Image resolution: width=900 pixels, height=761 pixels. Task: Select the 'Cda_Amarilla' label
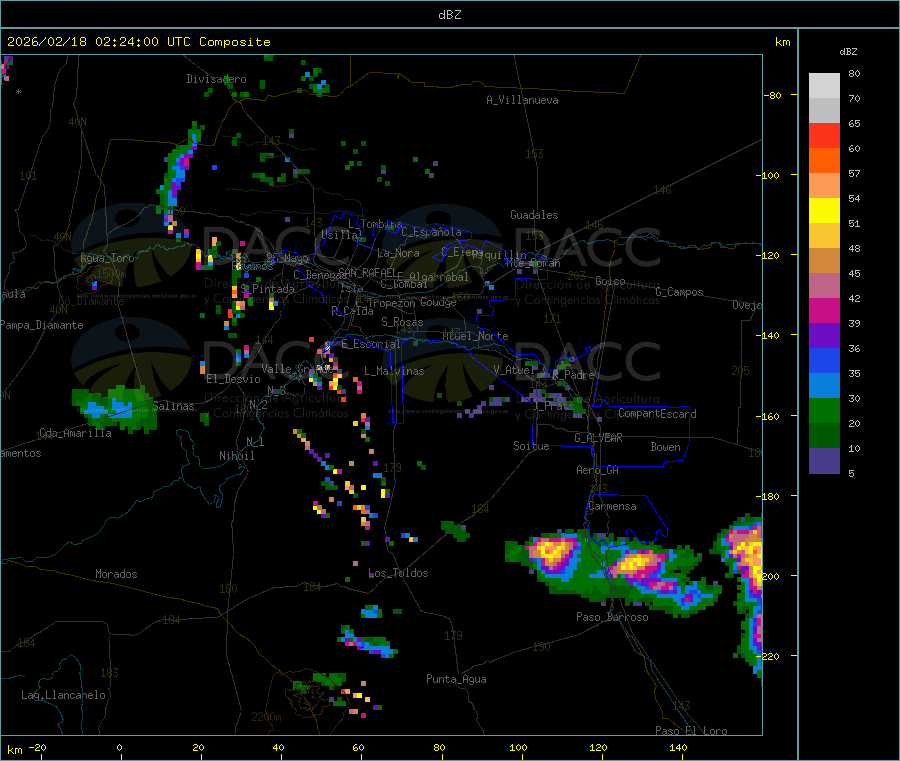coord(76,433)
